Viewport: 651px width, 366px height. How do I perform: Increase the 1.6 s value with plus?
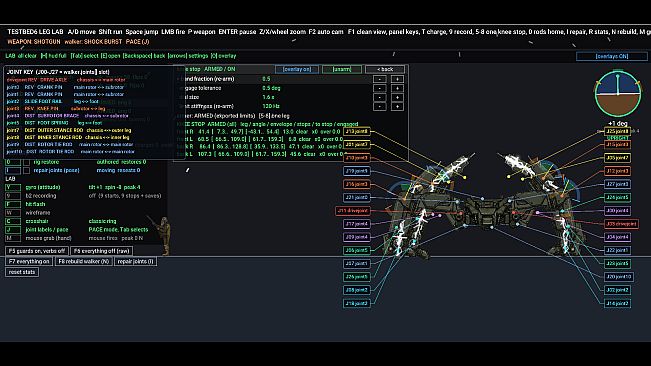[397, 97]
